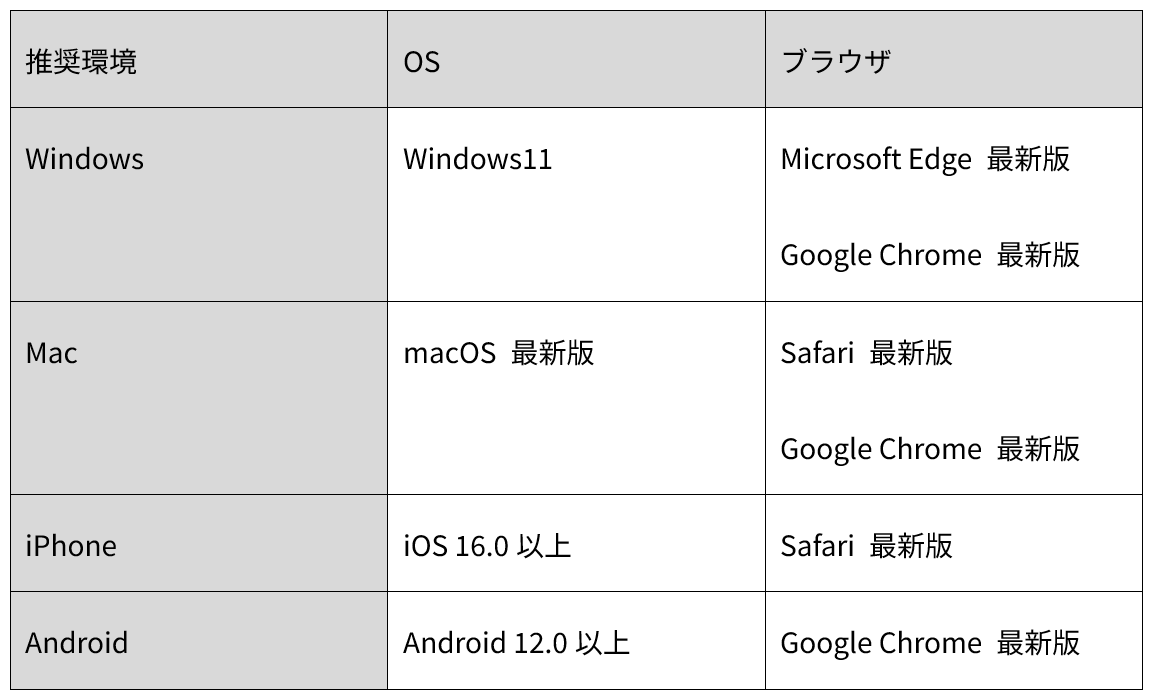
Task: Click the iOS 16.0 以上 cell
Action: coord(487,546)
